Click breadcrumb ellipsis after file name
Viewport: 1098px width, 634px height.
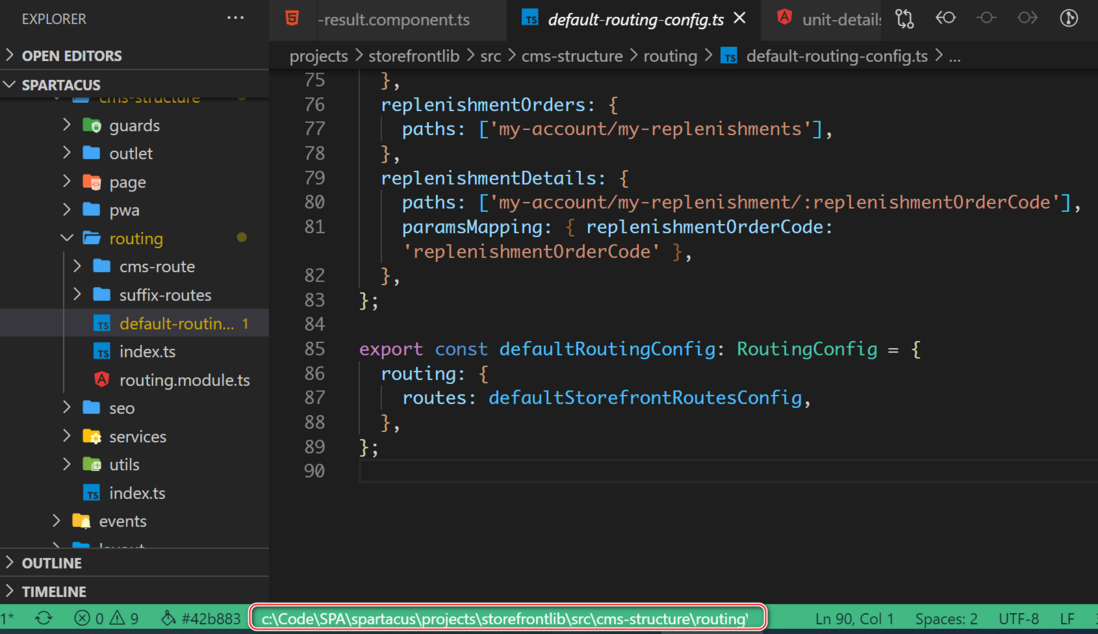pos(955,56)
